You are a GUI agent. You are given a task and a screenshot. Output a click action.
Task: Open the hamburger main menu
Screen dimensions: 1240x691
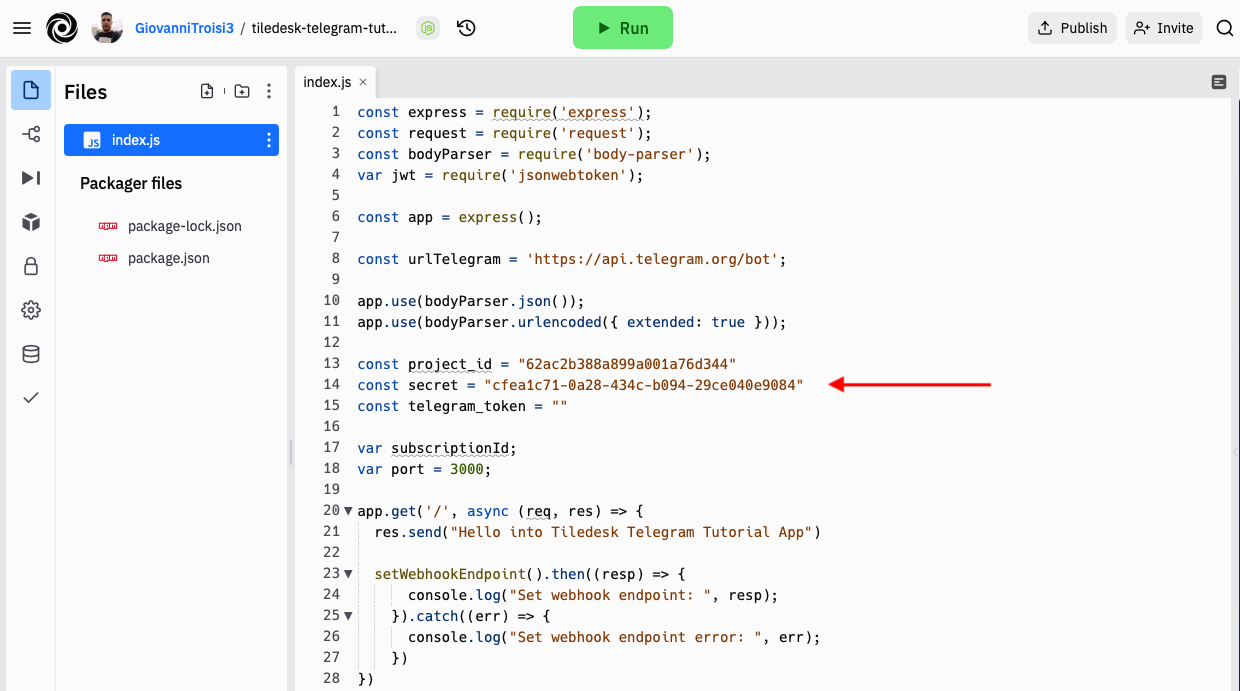coord(22,28)
